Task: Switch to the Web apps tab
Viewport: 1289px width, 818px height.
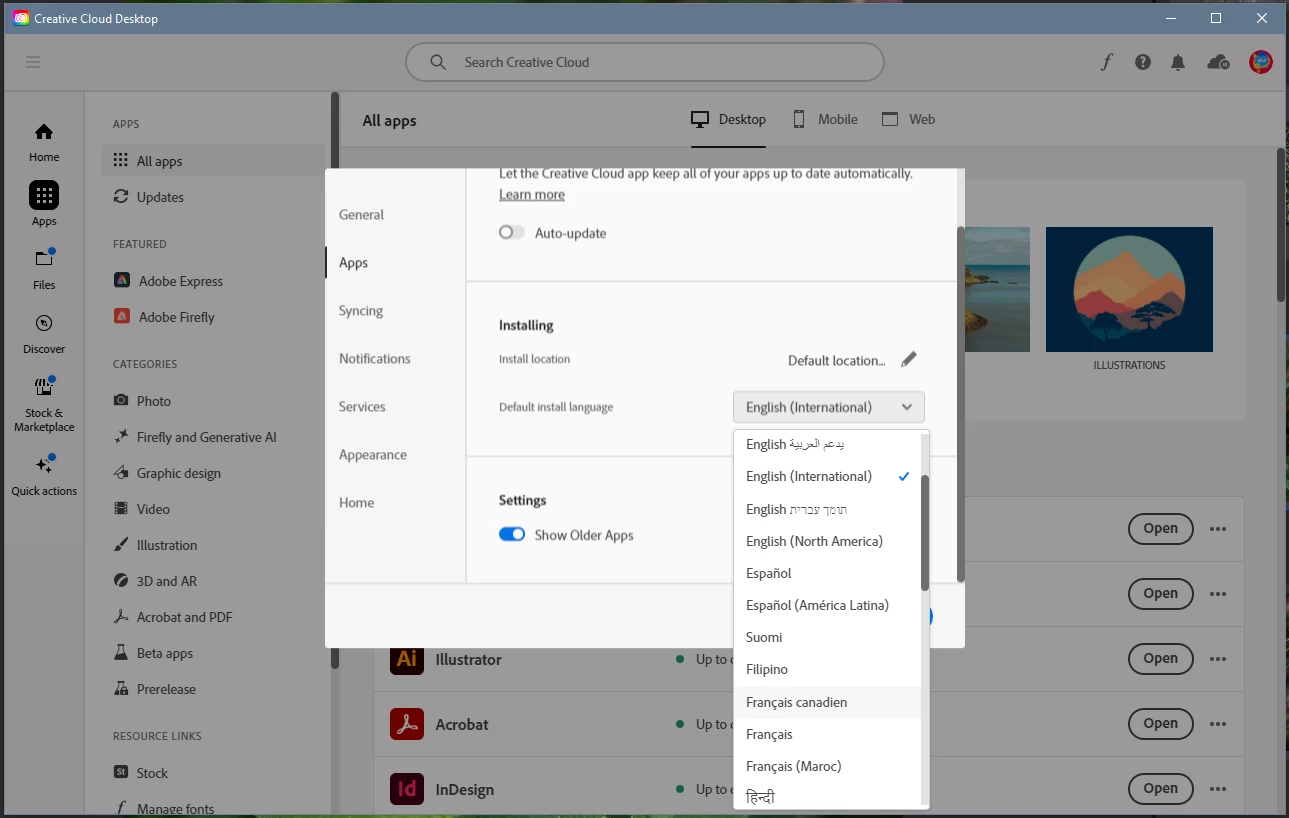Action: pyautogui.click(x=908, y=119)
